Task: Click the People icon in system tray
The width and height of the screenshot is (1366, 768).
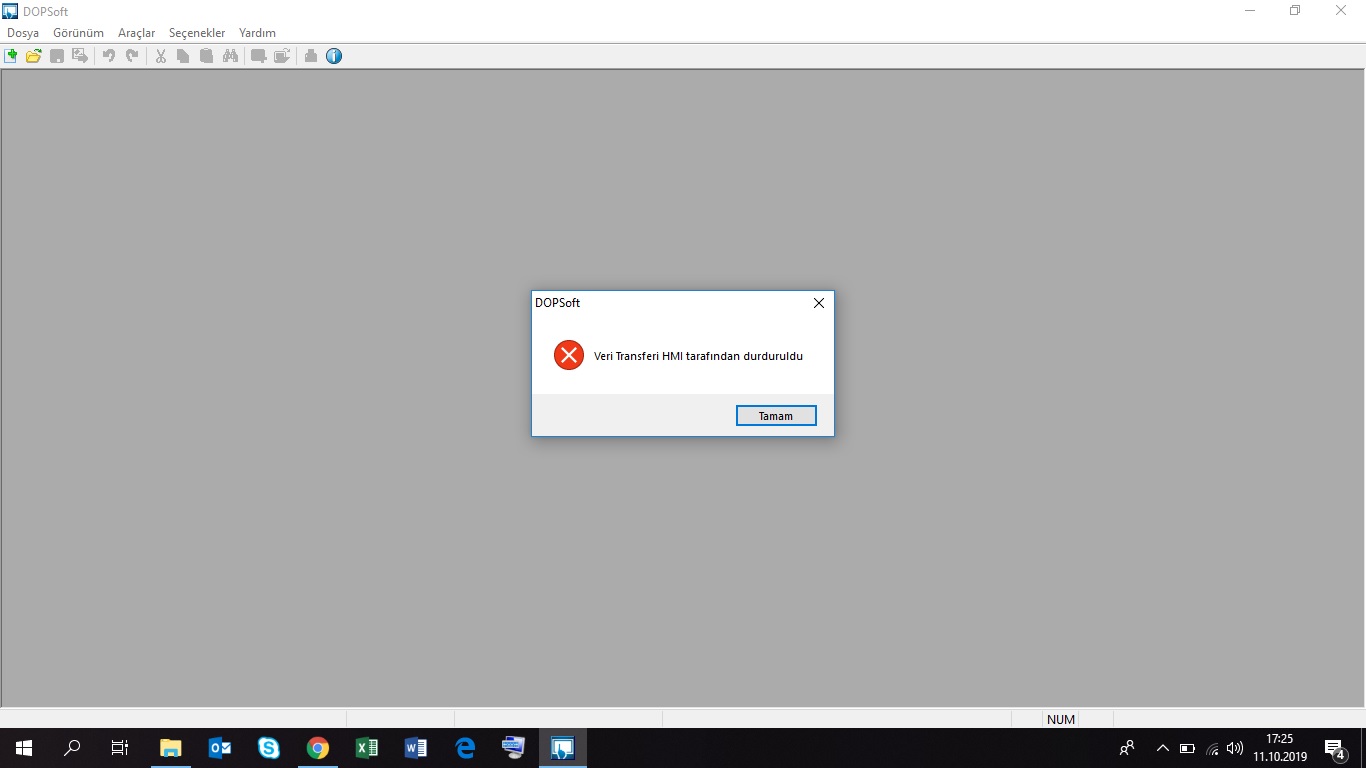Action: [1127, 748]
